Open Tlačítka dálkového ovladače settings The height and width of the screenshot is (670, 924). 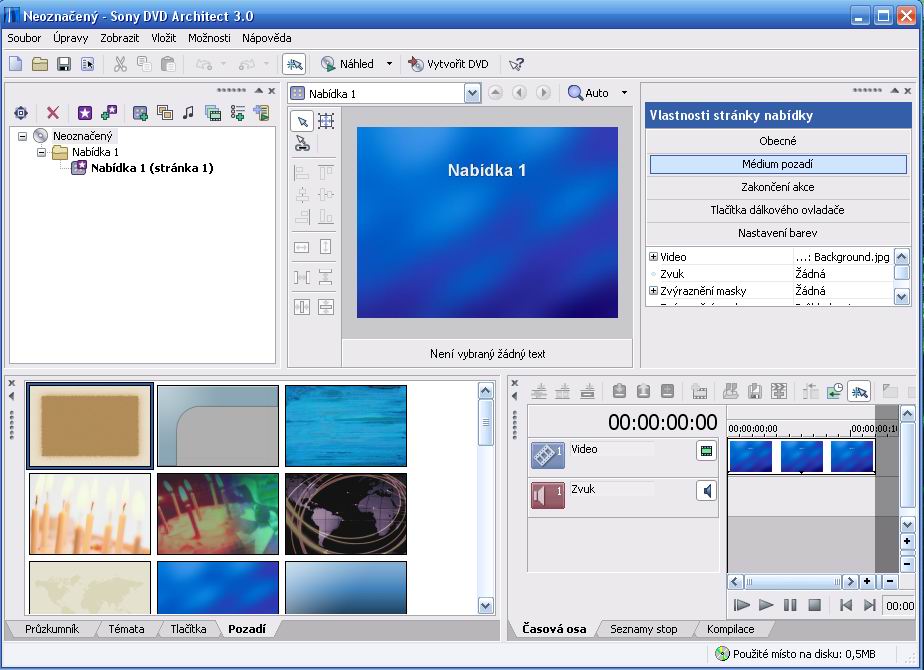777,208
